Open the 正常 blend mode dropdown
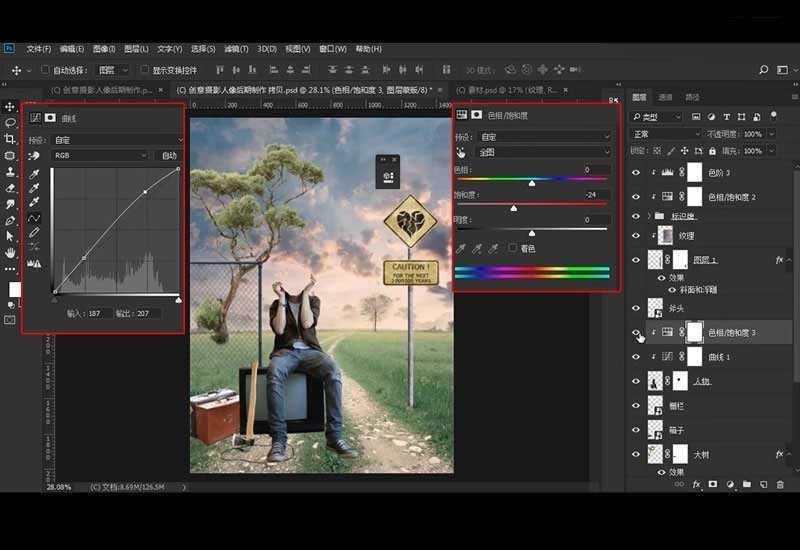 pos(663,134)
